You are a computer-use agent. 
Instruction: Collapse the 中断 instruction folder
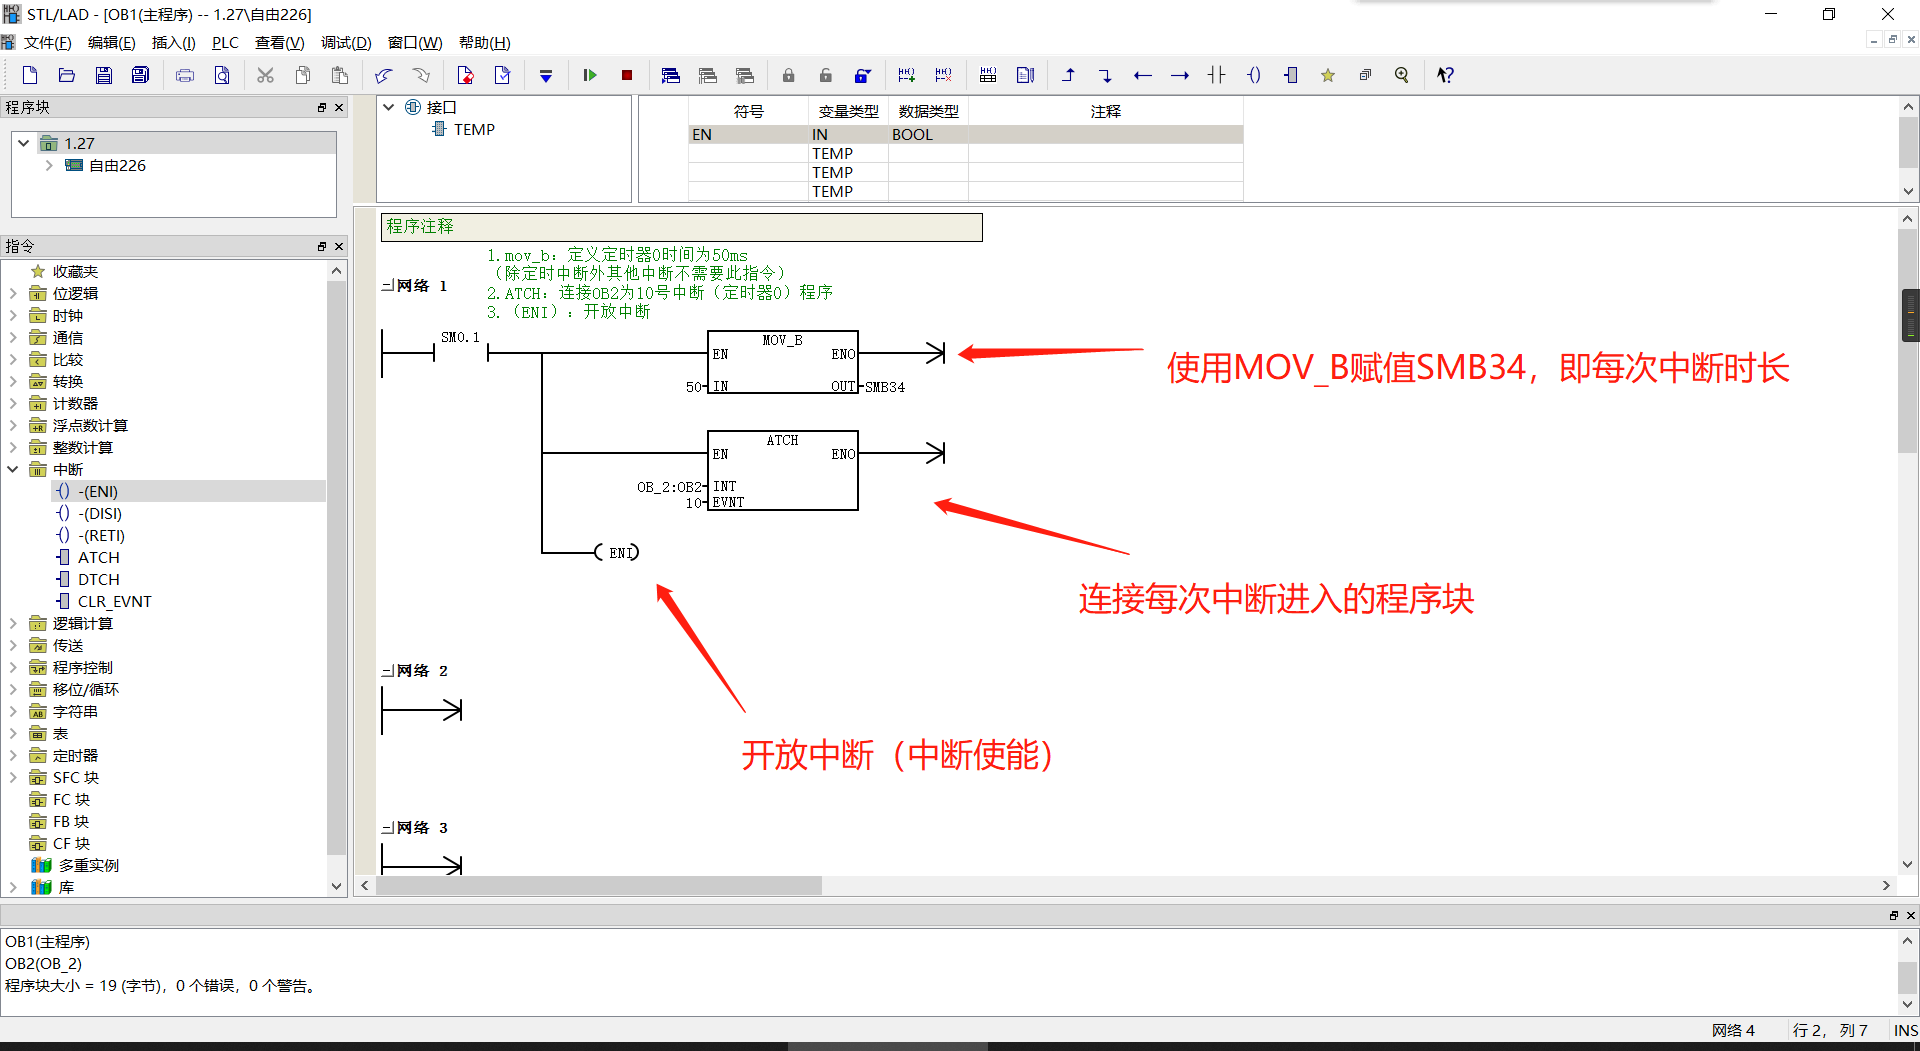click(x=13, y=469)
